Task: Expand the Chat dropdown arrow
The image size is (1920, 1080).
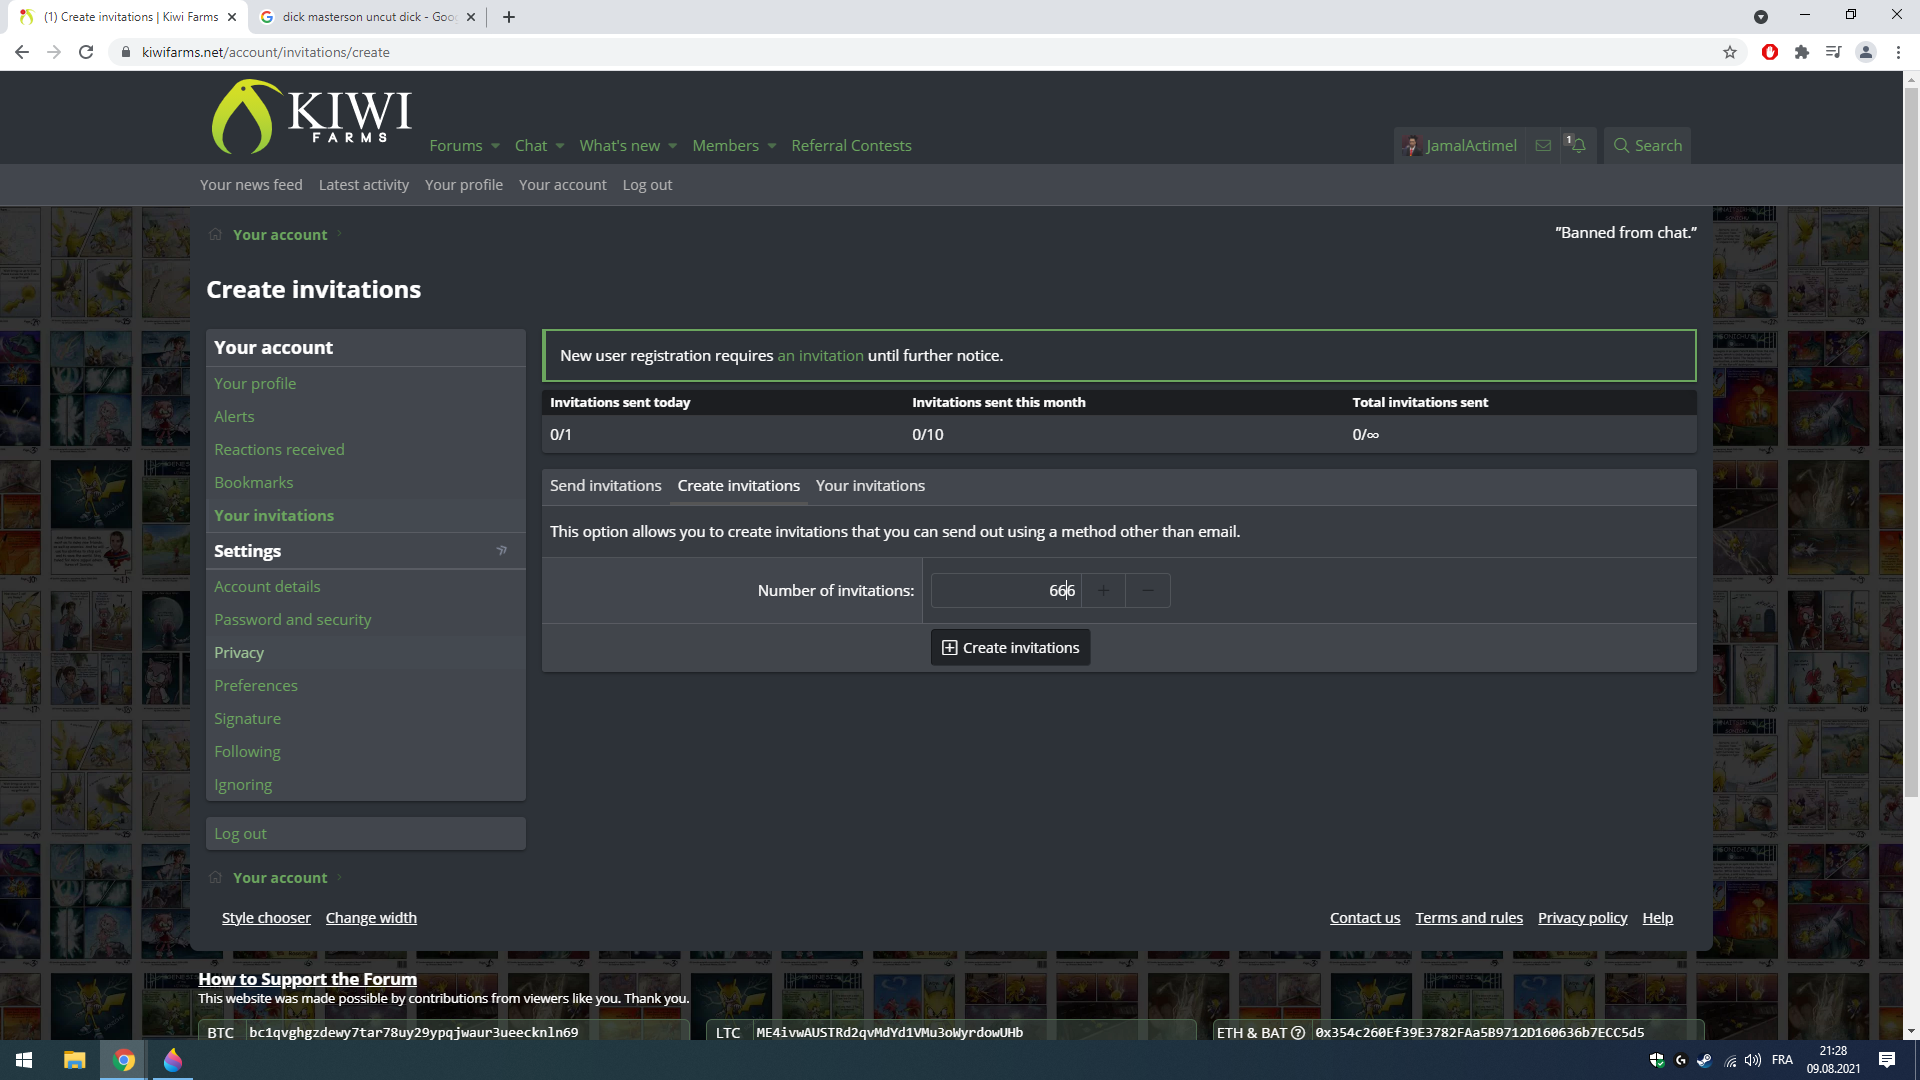Action: coord(560,146)
